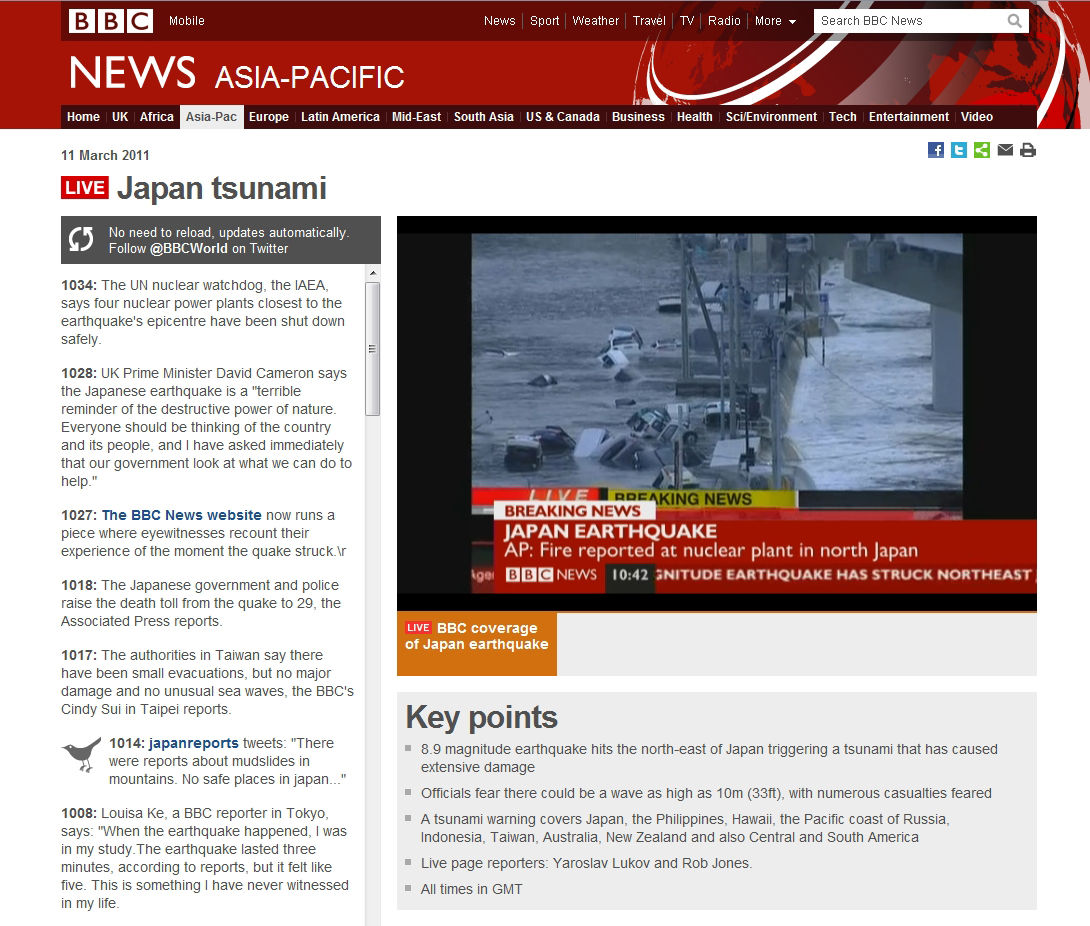Open the green share icon

[x=982, y=150]
